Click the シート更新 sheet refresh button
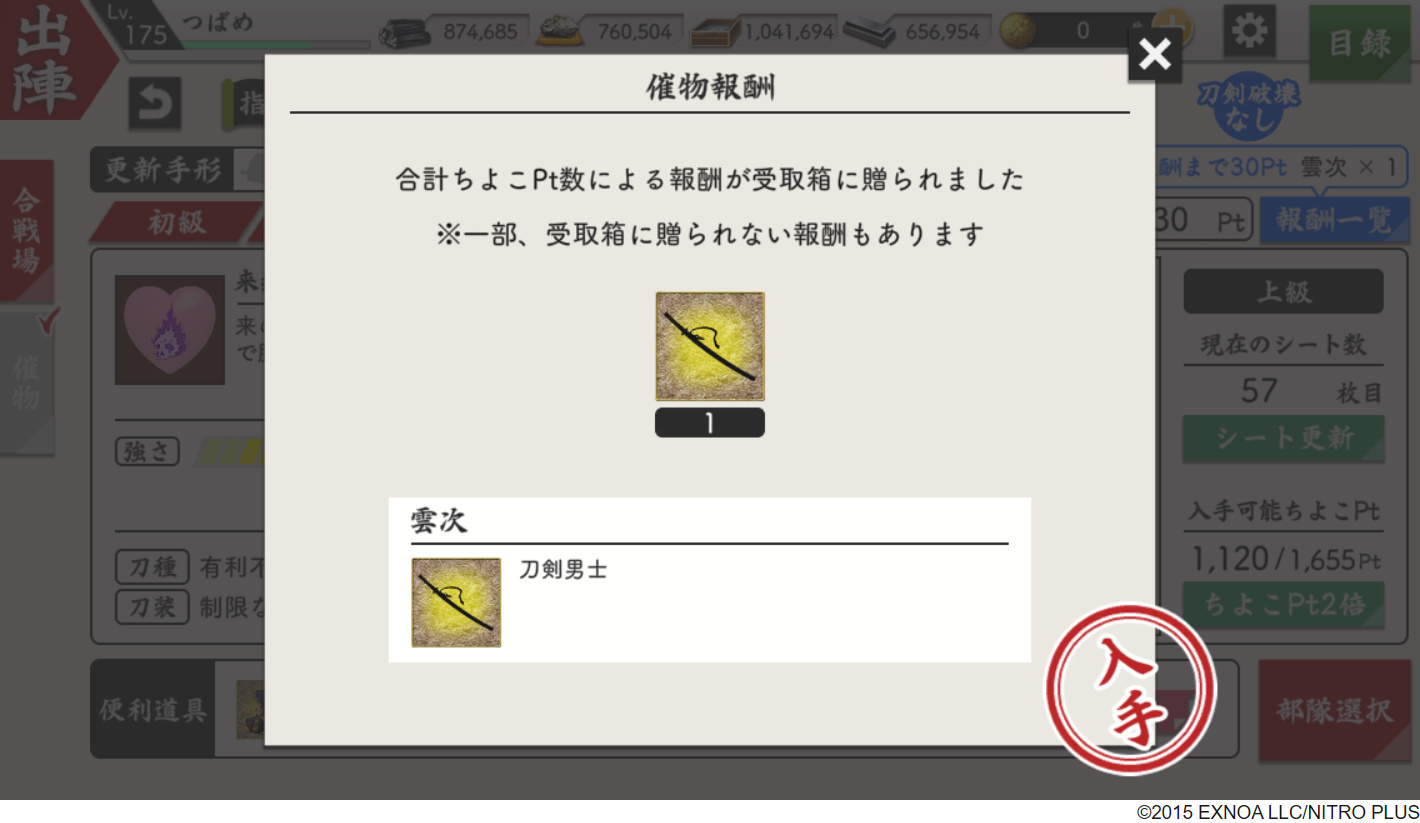The height and width of the screenshot is (823, 1420). pos(1284,439)
